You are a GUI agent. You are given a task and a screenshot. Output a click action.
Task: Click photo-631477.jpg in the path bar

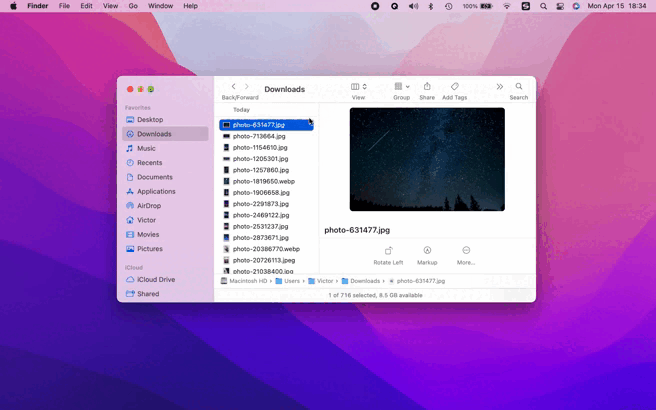click(417, 281)
